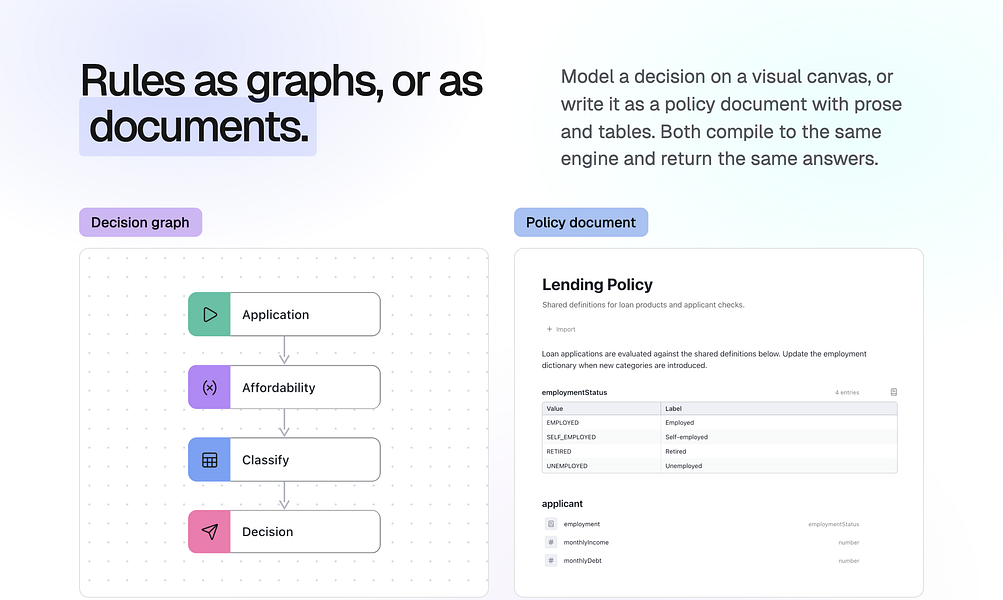Click the 'employmentStatus' type of employment field
Screen dimensions: 1003x600
point(833,525)
